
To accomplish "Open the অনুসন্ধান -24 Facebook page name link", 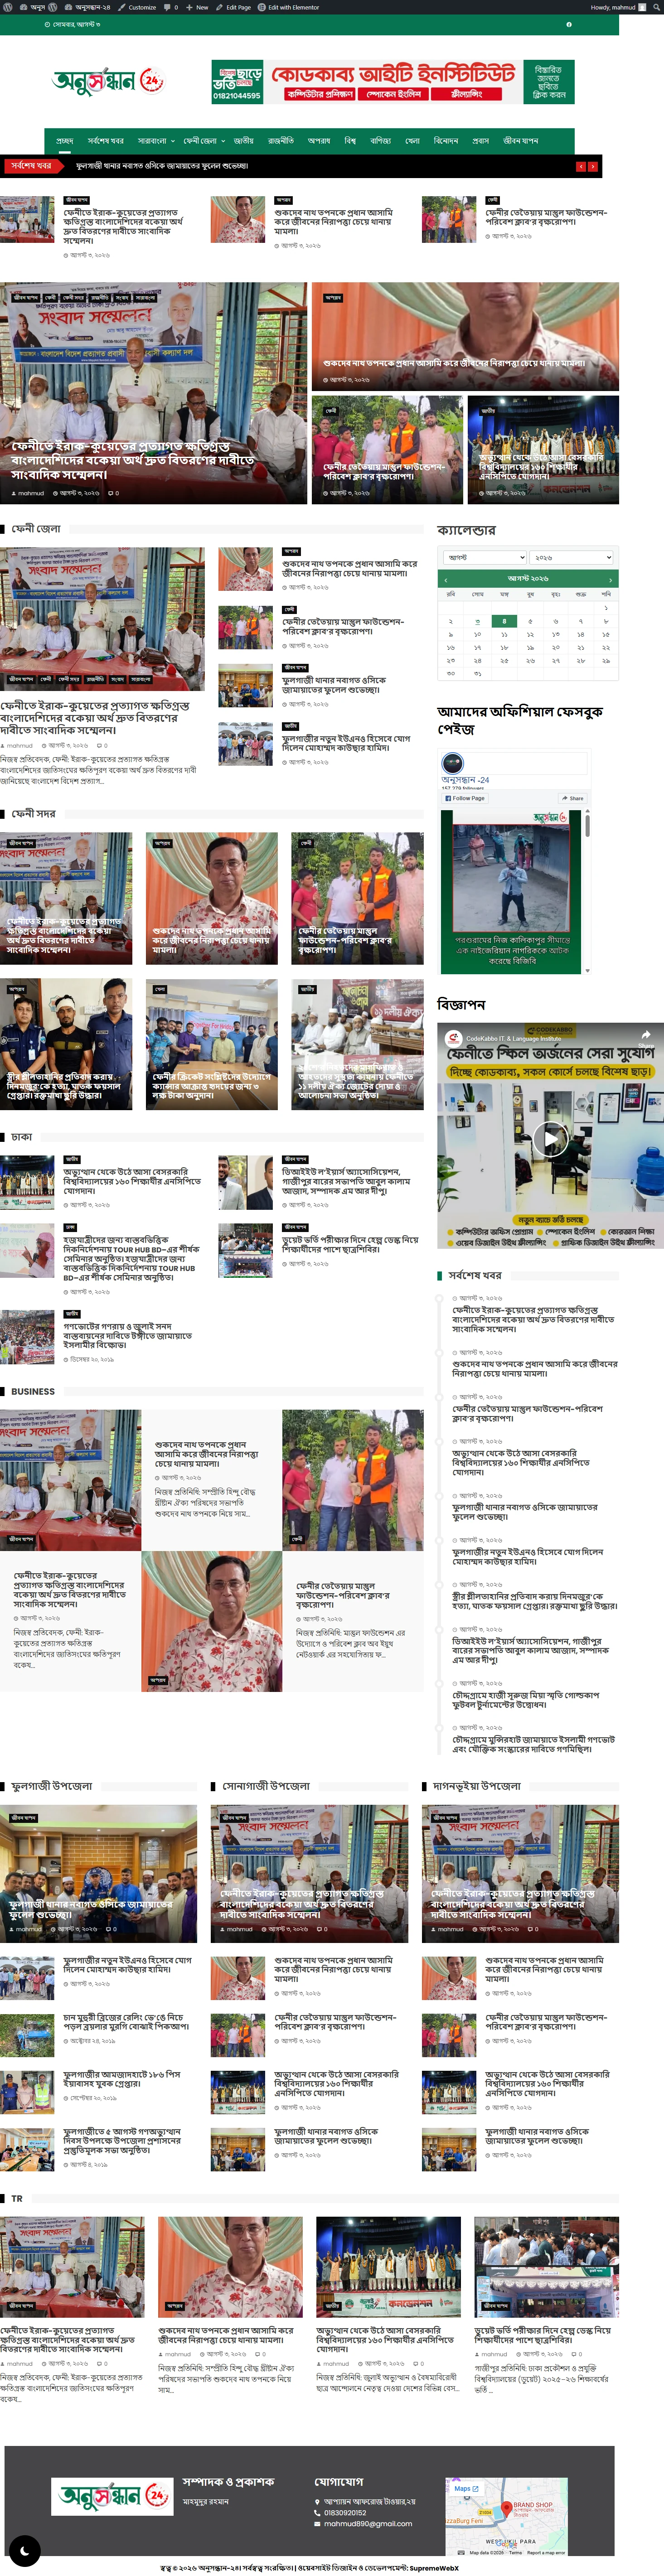I will pyautogui.click(x=466, y=779).
